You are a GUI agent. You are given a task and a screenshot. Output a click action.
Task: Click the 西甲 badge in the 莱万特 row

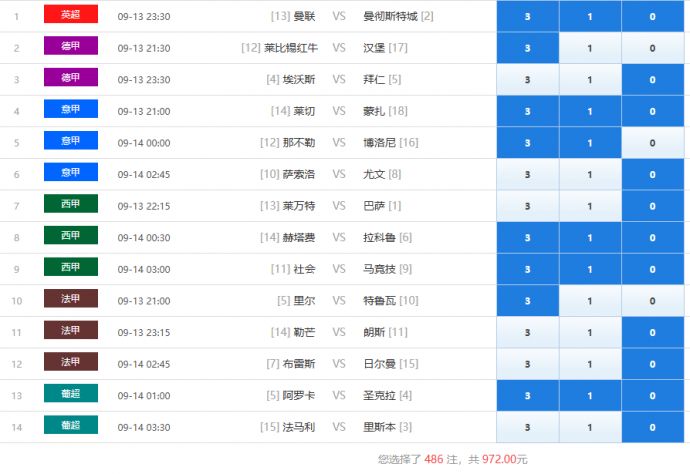(x=71, y=204)
